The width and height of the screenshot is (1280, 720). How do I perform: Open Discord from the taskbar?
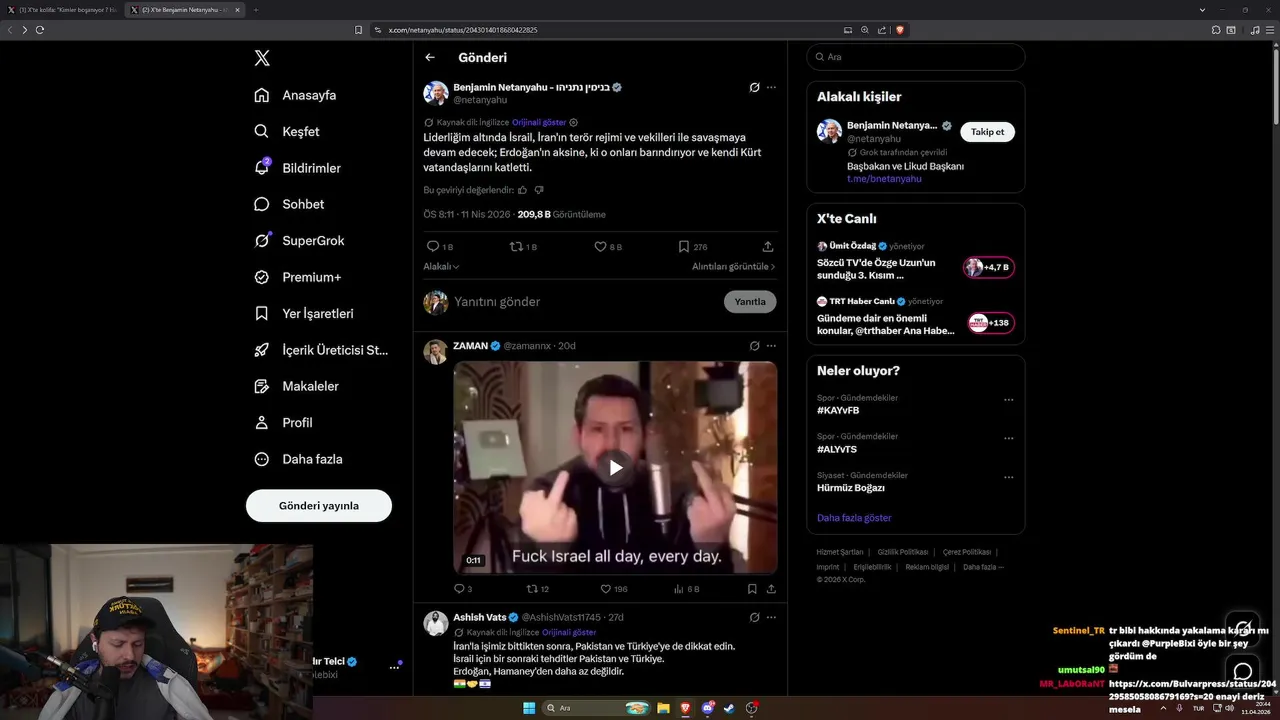click(x=708, y=708)
